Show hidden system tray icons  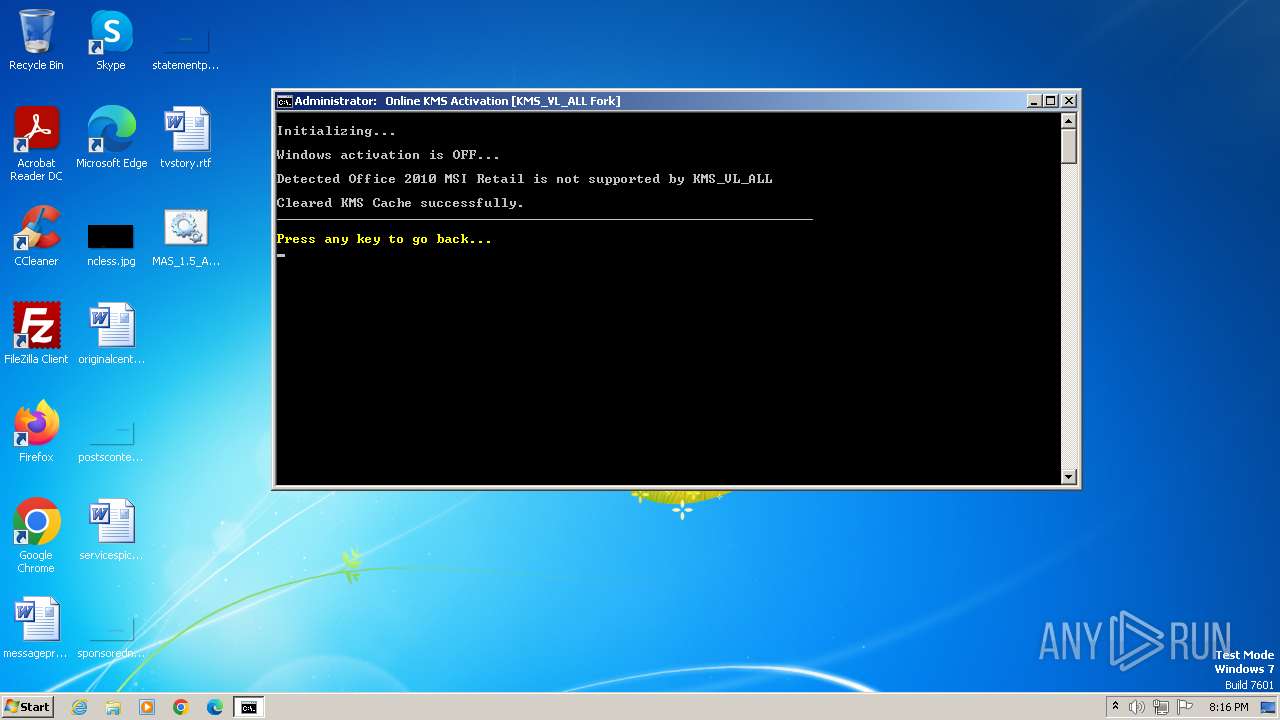tap(1116, 707)
